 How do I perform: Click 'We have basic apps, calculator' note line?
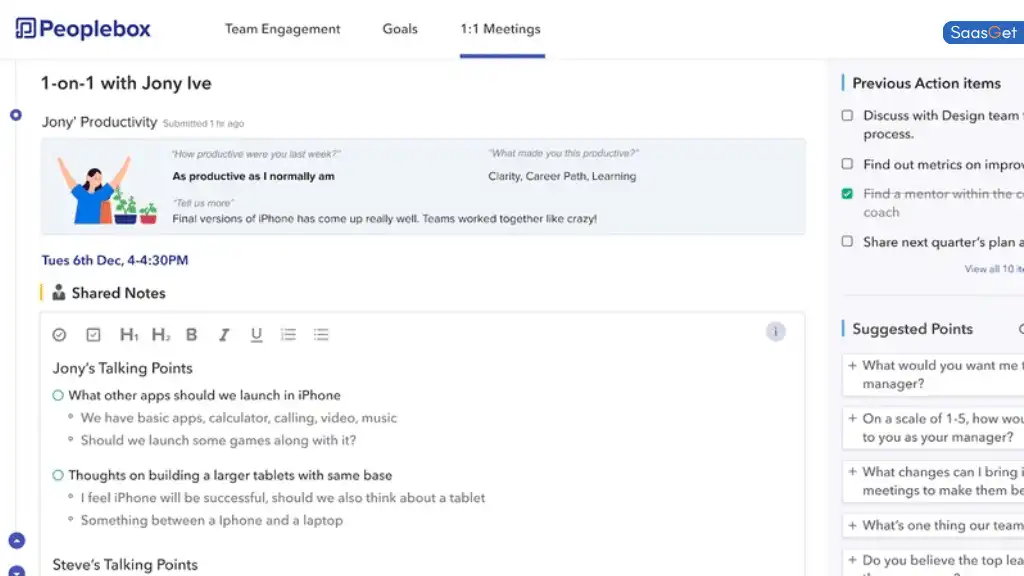click(x=238, y=418)
